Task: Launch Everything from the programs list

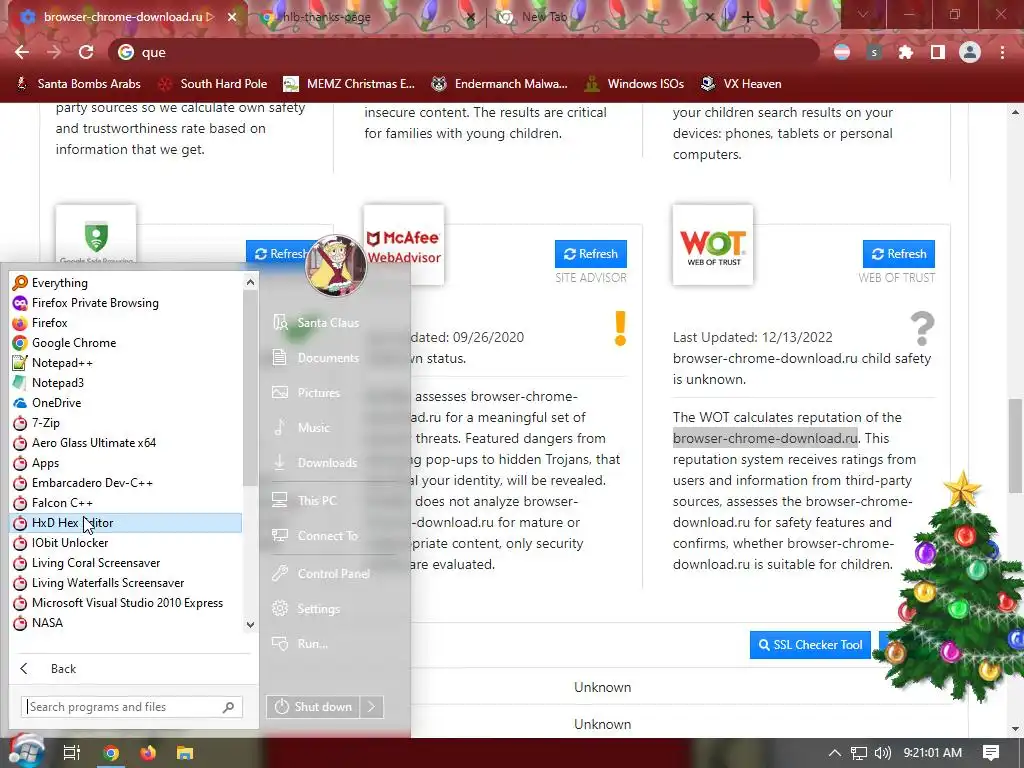Action: [126, 283]
